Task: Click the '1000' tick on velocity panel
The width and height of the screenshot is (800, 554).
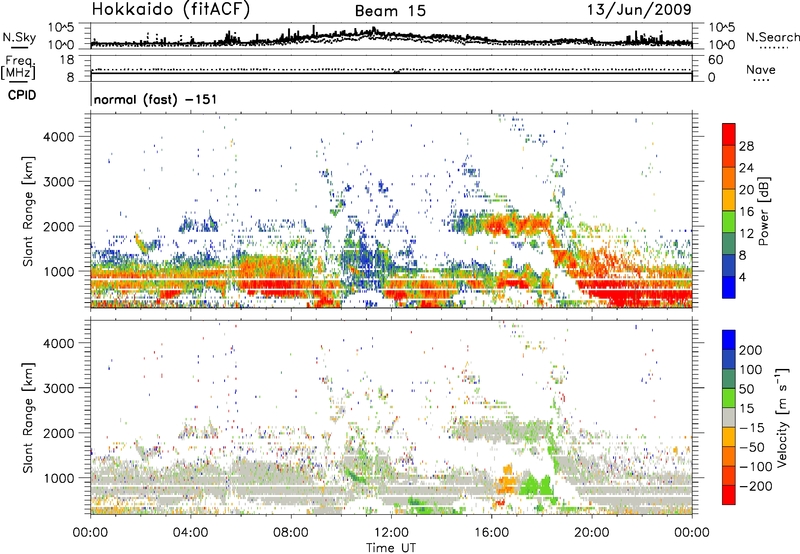Action: [59, 478]
